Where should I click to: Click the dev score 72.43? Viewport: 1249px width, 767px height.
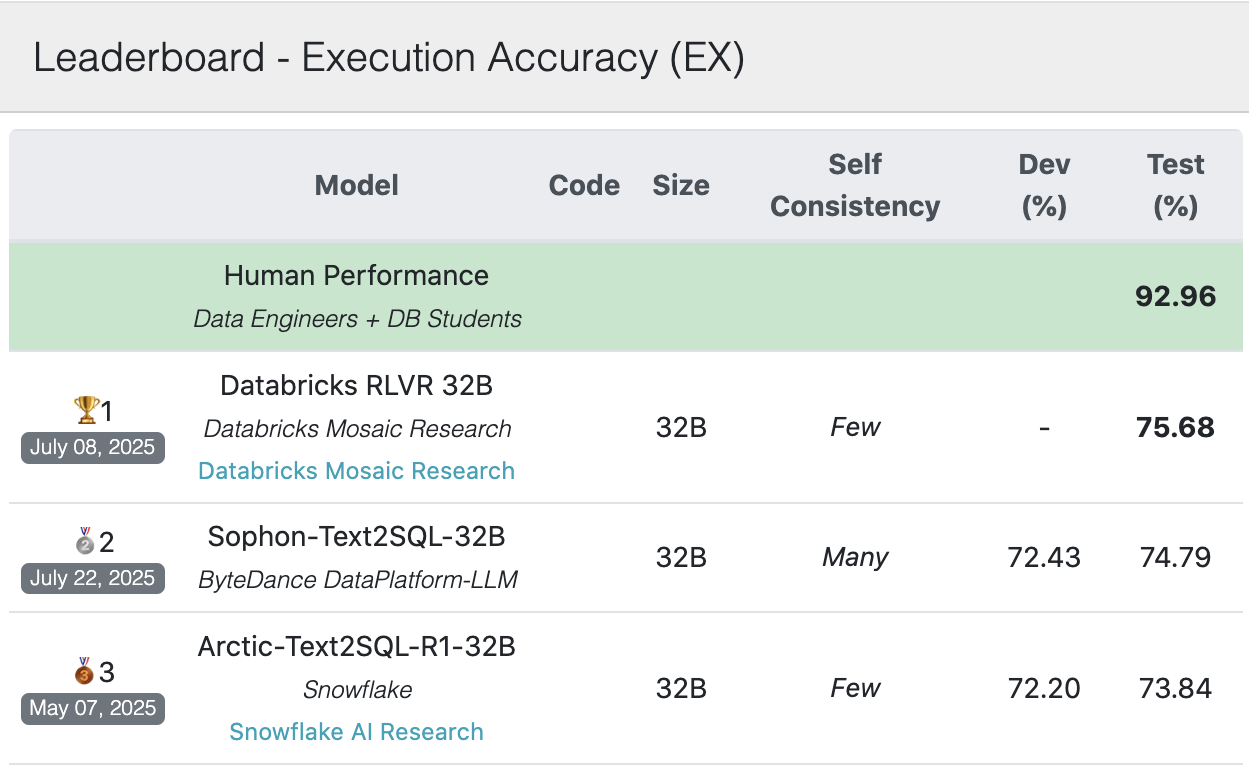click(x=1045, y=558)
